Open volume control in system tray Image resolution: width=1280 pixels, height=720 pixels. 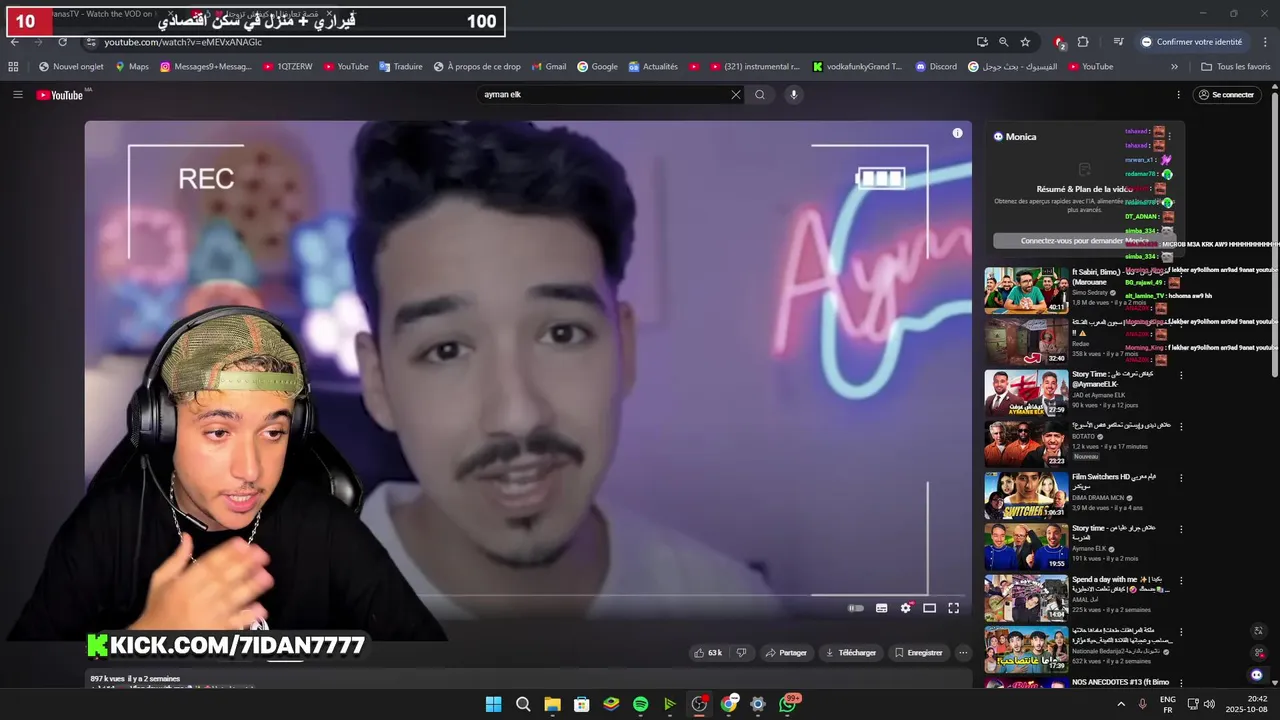(1209, 704)
